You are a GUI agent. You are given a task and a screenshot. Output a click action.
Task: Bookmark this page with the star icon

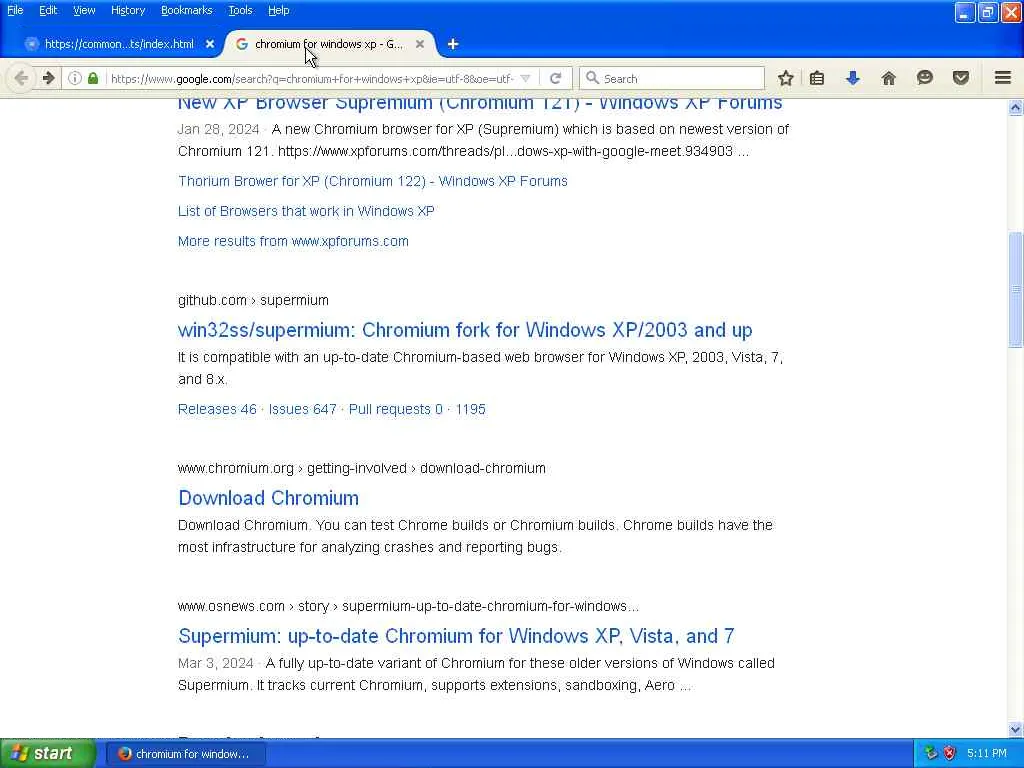786,78
